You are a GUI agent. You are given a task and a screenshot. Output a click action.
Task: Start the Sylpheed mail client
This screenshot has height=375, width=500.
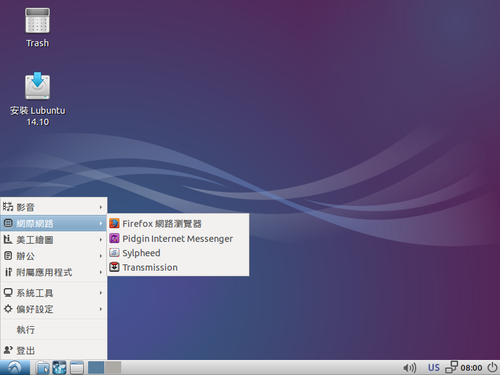pyautogui.click(x=178, y=253)
